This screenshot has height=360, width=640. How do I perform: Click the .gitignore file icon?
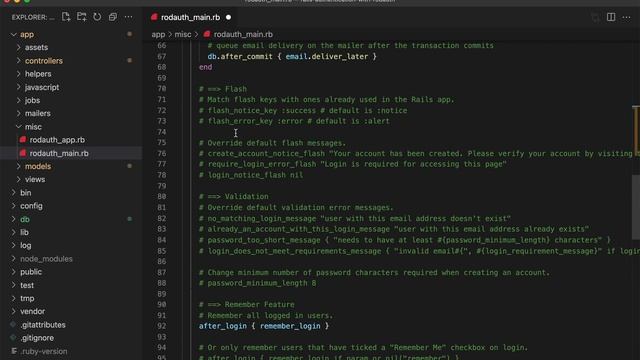[x=13, y=338]
